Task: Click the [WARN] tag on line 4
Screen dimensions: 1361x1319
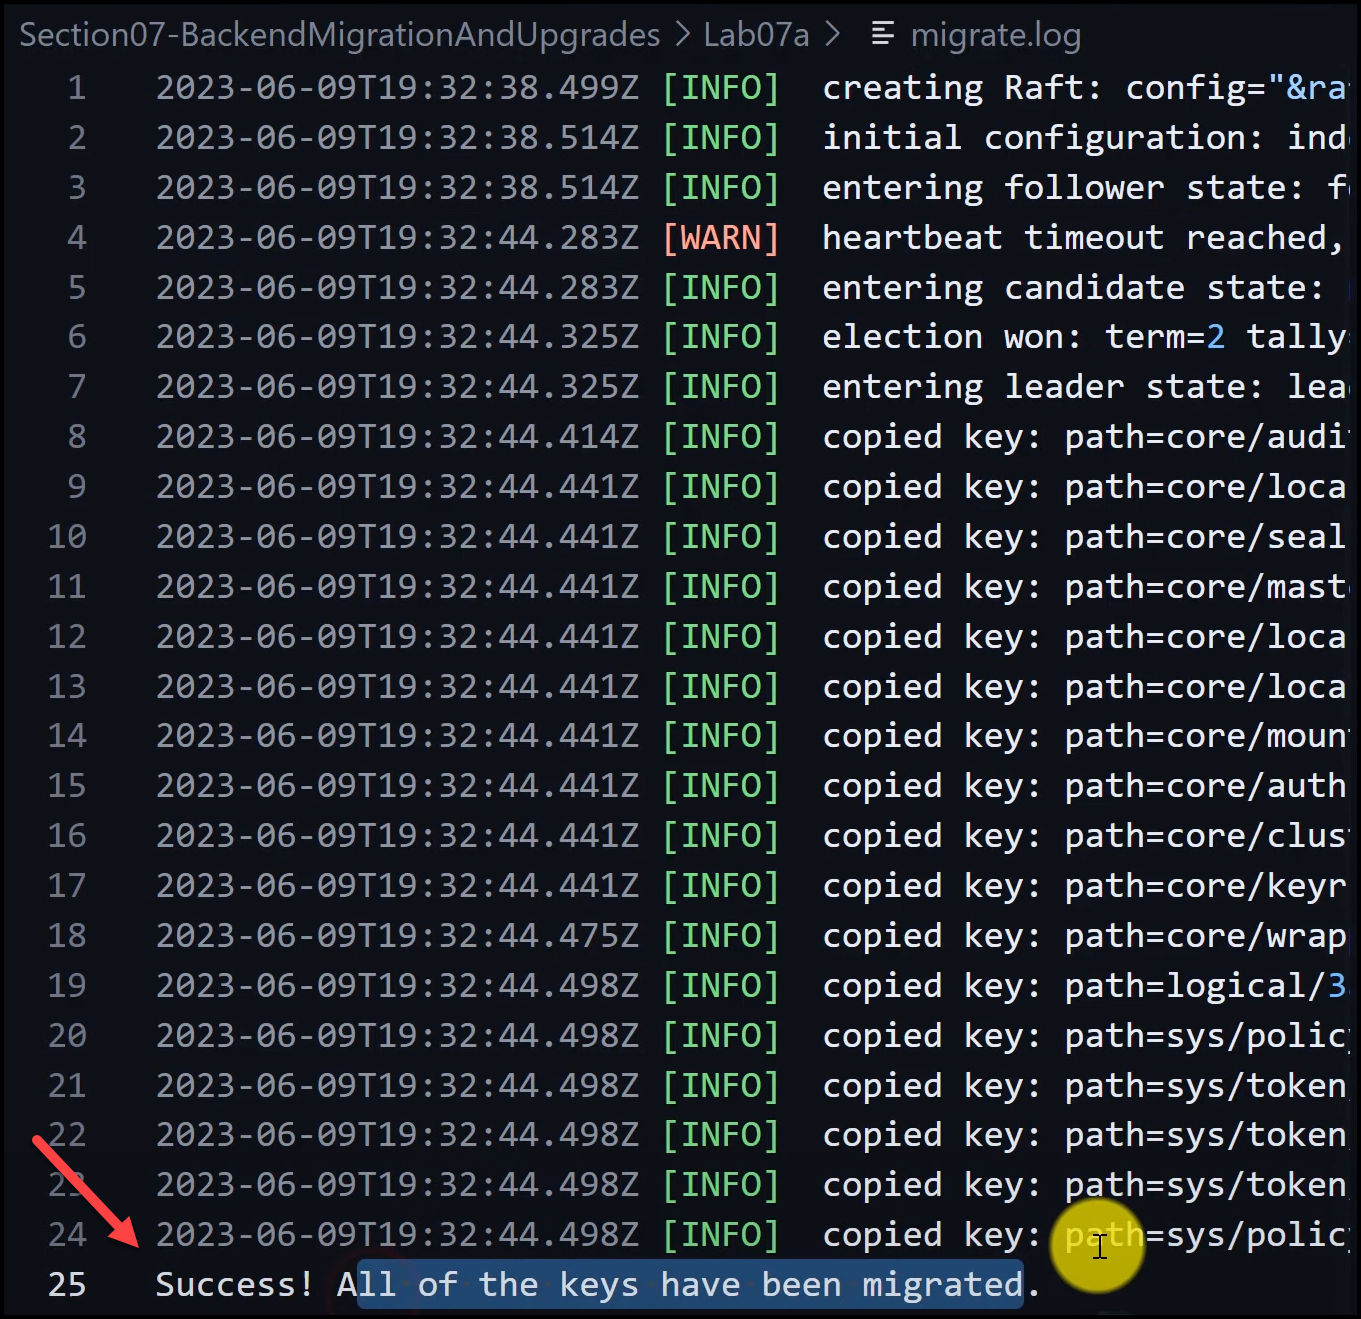Action: tap(721, 237)
